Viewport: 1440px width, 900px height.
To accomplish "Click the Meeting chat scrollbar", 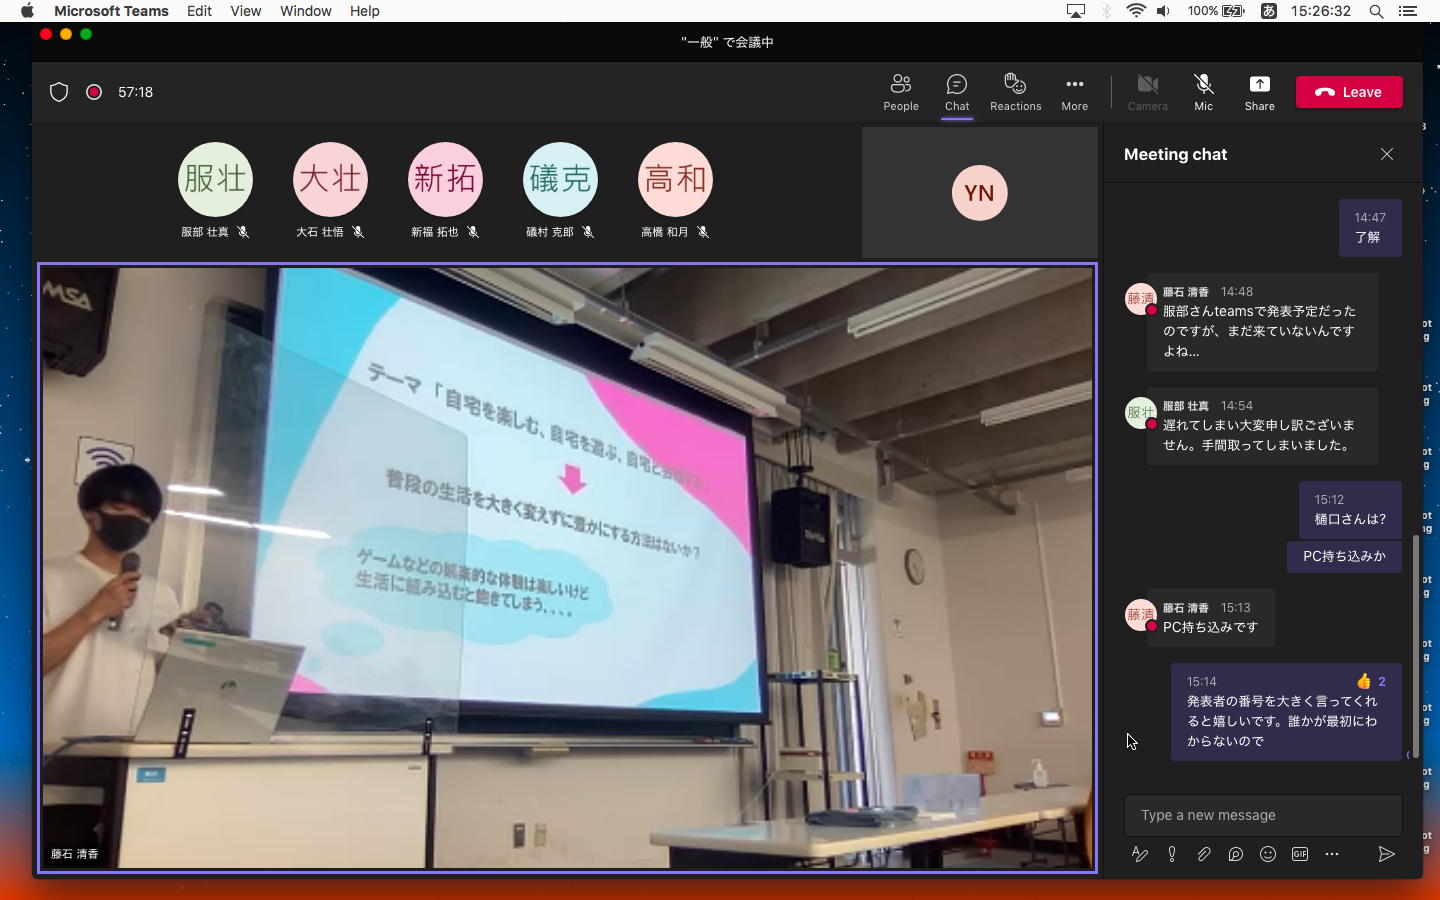I will point(1416,645).
